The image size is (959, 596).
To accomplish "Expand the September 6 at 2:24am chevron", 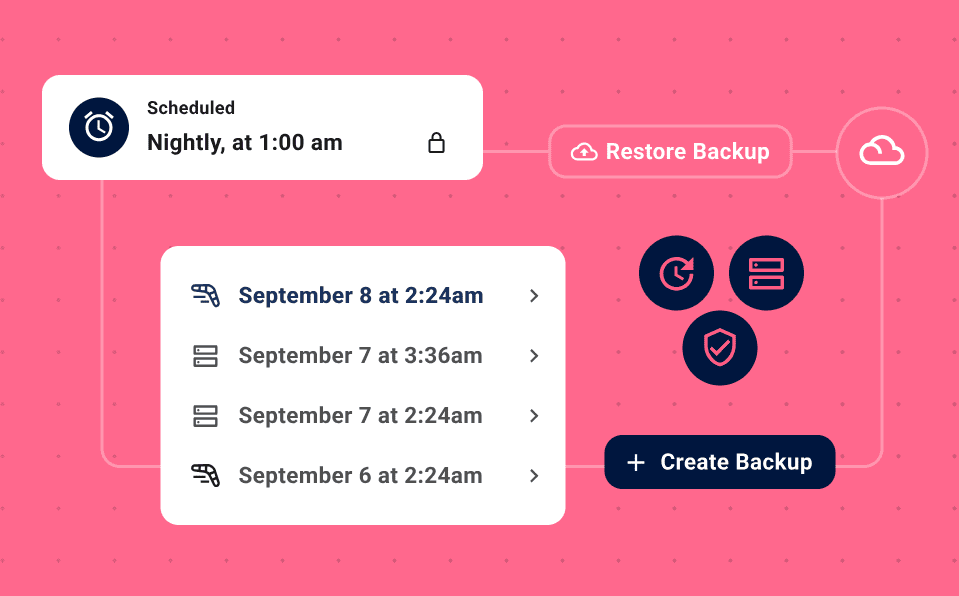I will click(x=534, y=476).
